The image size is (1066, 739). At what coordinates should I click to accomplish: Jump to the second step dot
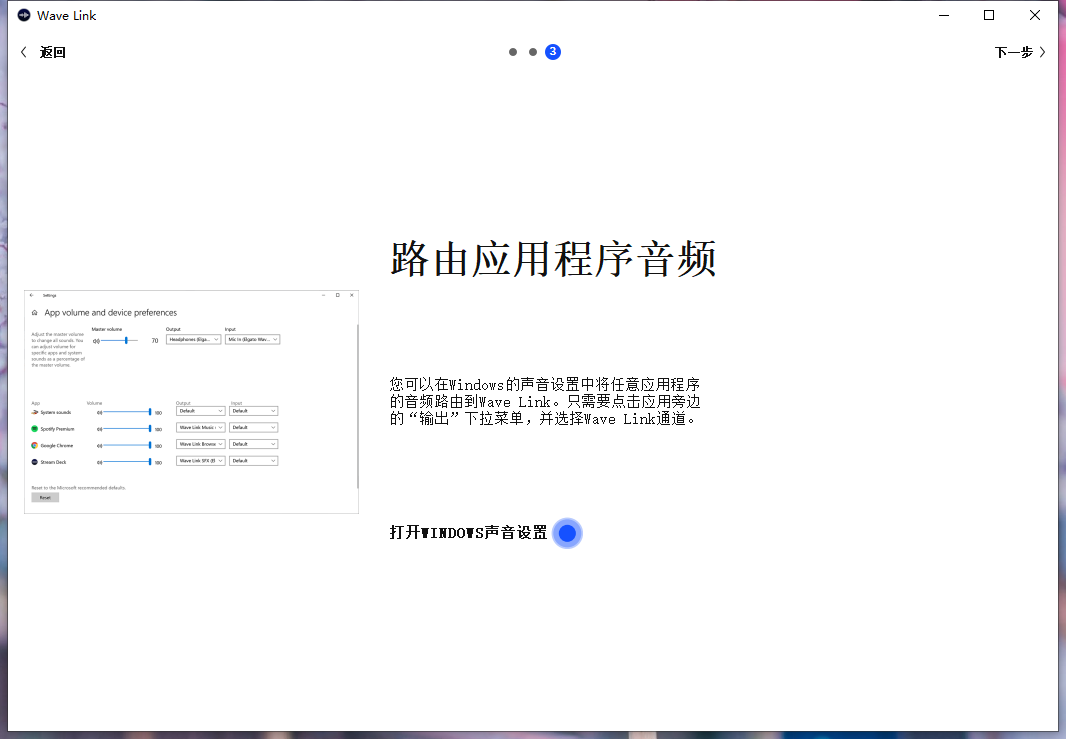[x=533, y=52]
